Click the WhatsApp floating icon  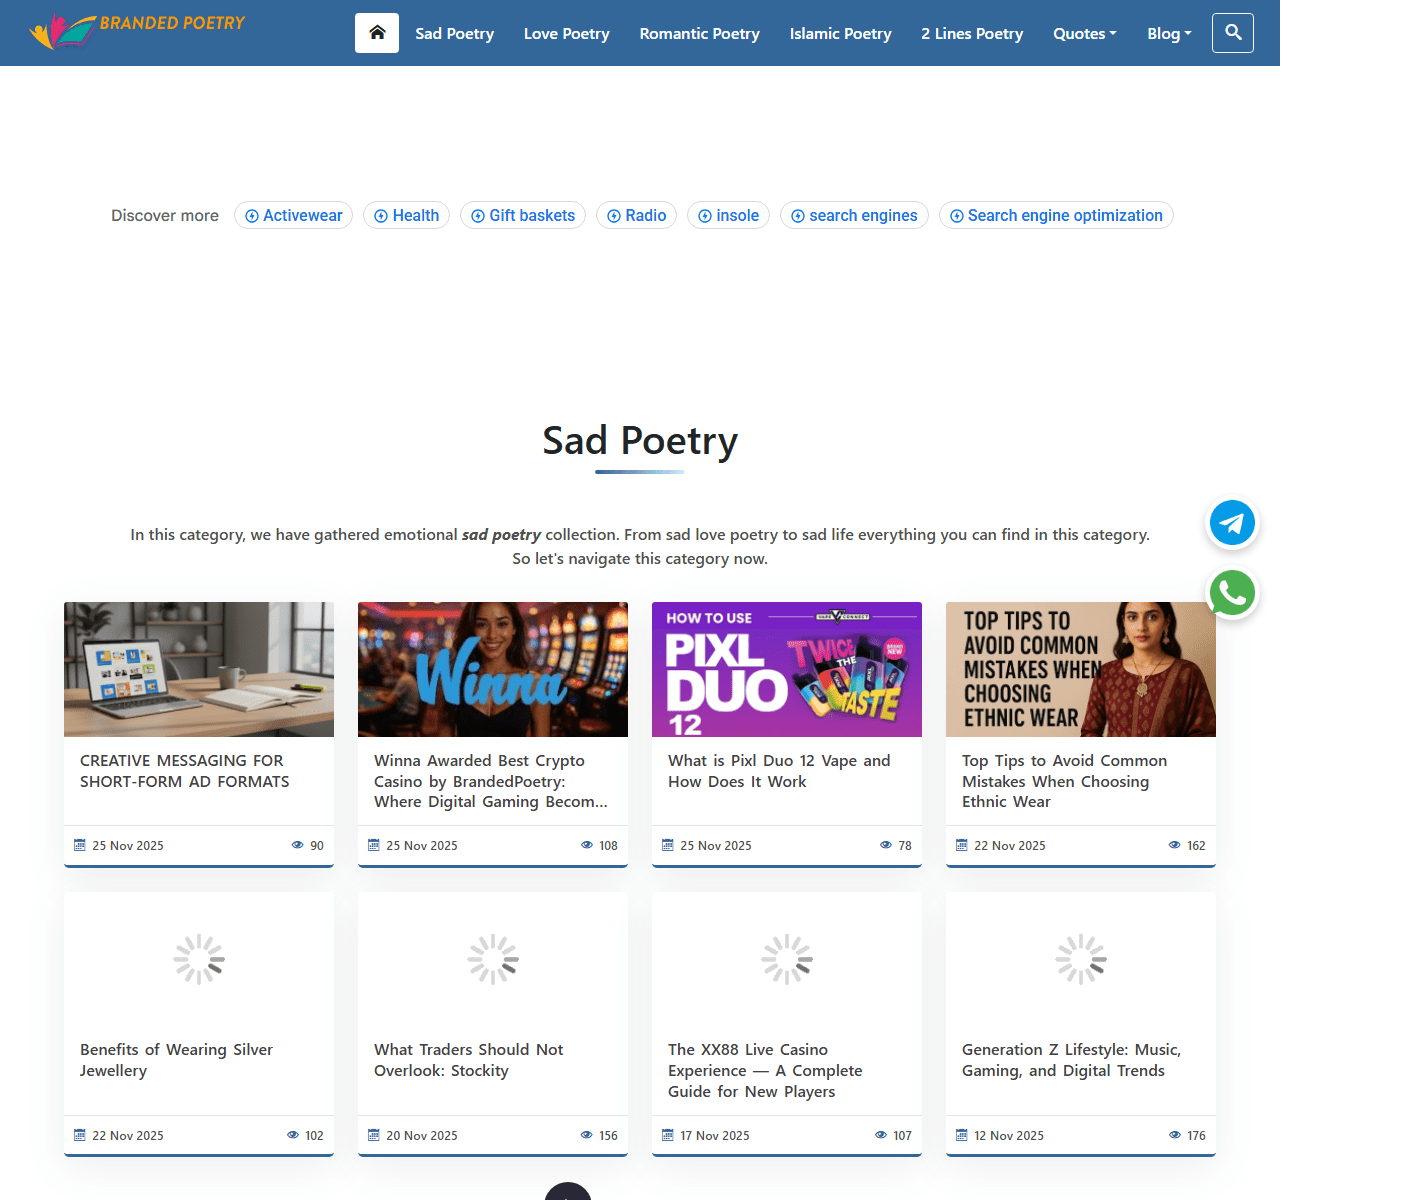(1232, 593)
